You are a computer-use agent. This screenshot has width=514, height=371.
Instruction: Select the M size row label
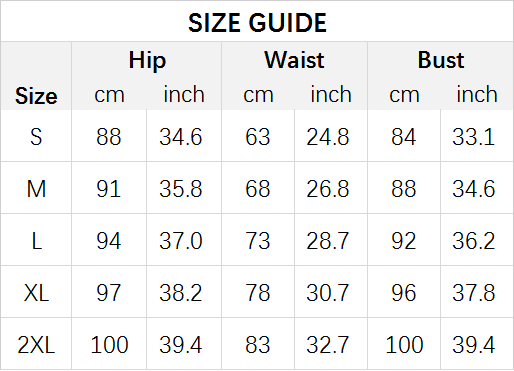[36, 189]
